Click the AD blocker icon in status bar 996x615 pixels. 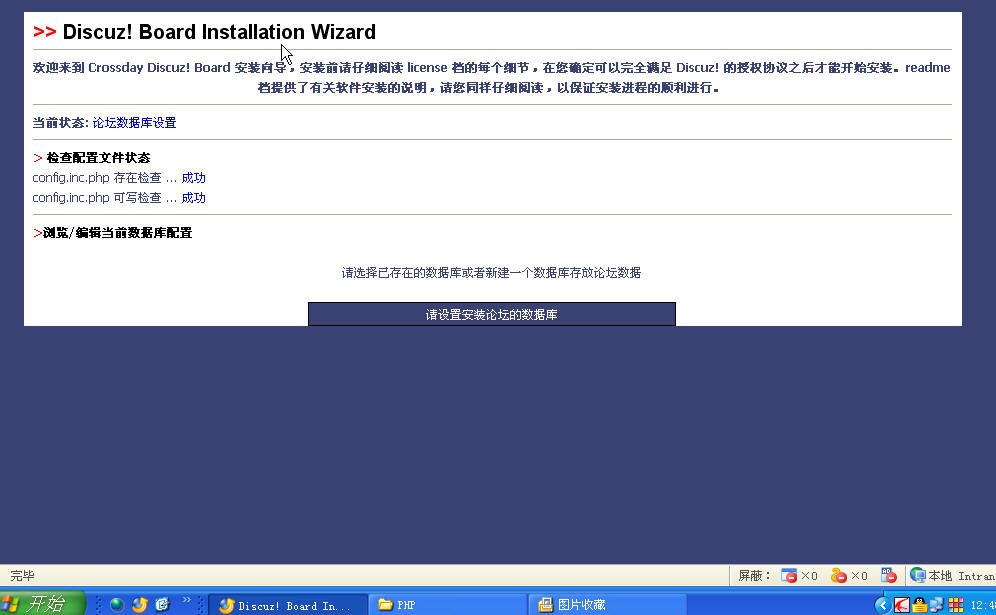point(889,576)
